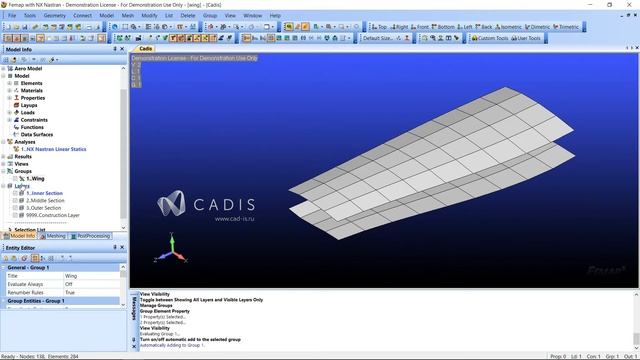
Task: Pin the Entity Editor pane
Action: click(115, 247)
